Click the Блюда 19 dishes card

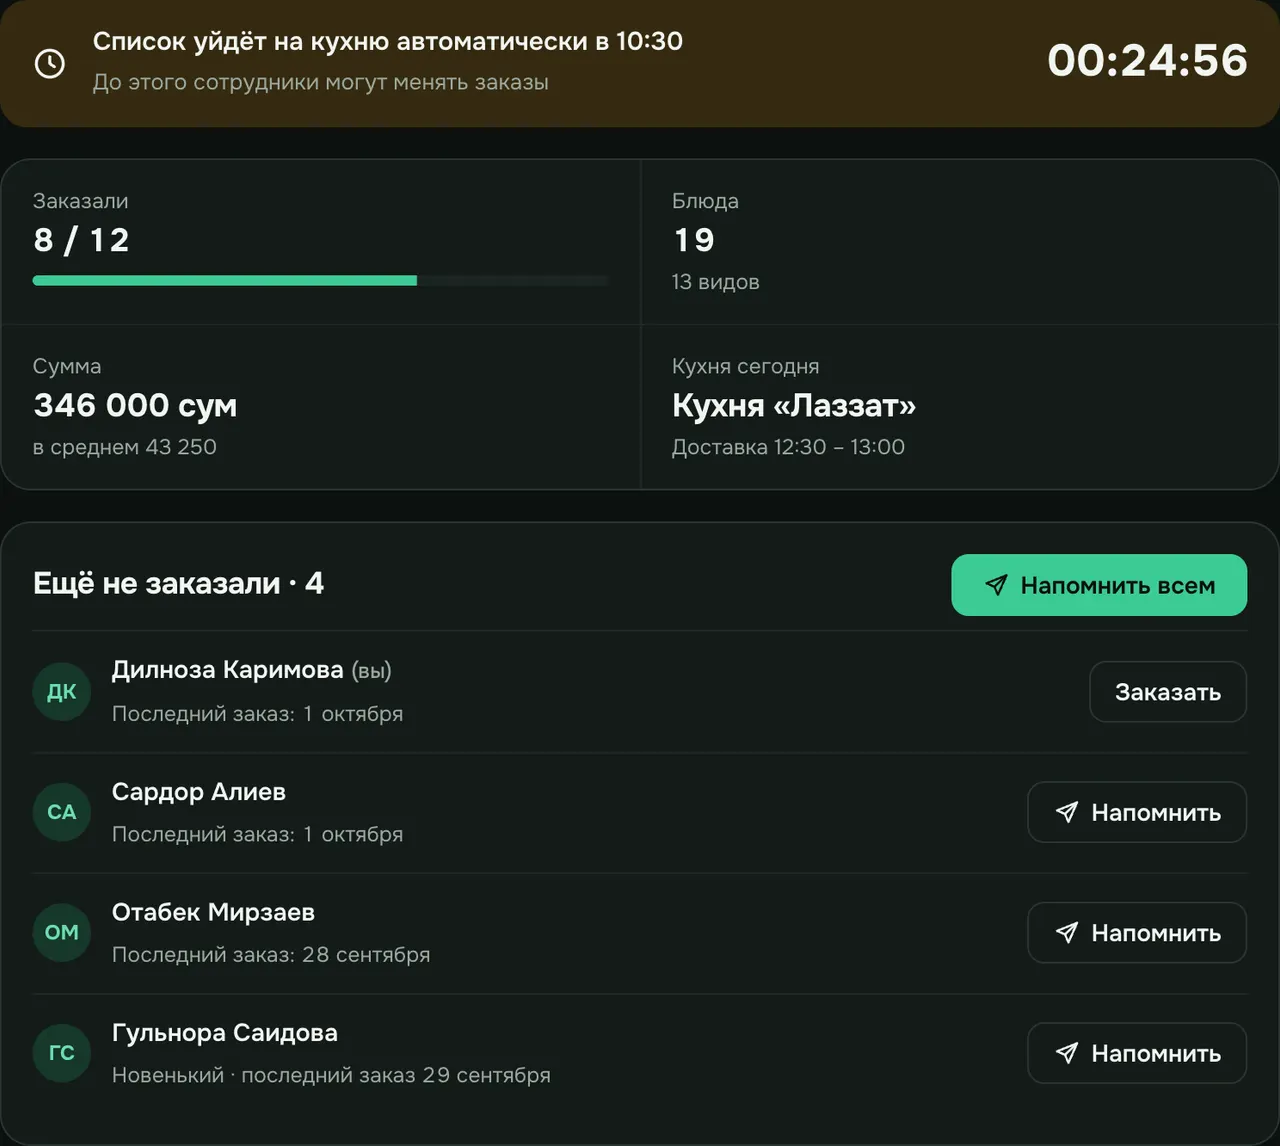pyautogui.click(x=960, y=242)
